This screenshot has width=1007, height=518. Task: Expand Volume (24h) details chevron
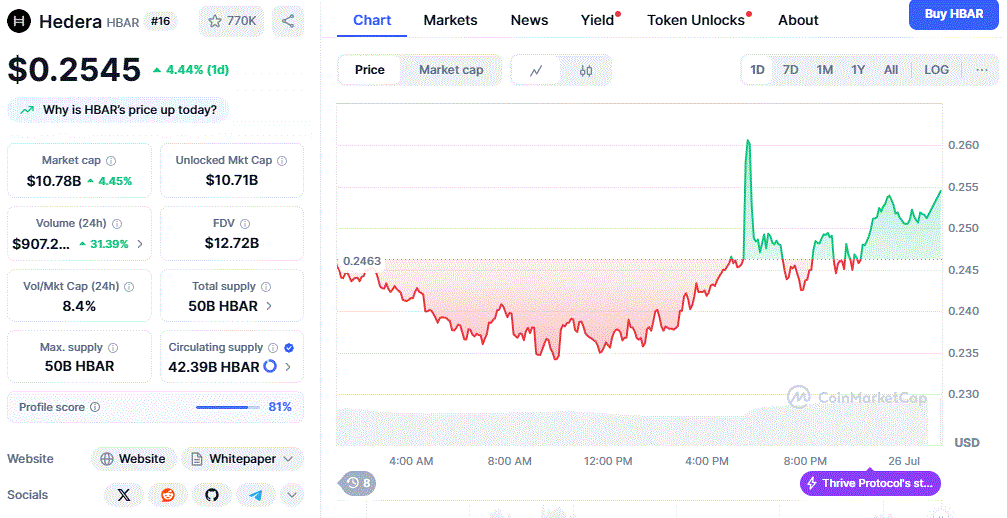point(140,244)
